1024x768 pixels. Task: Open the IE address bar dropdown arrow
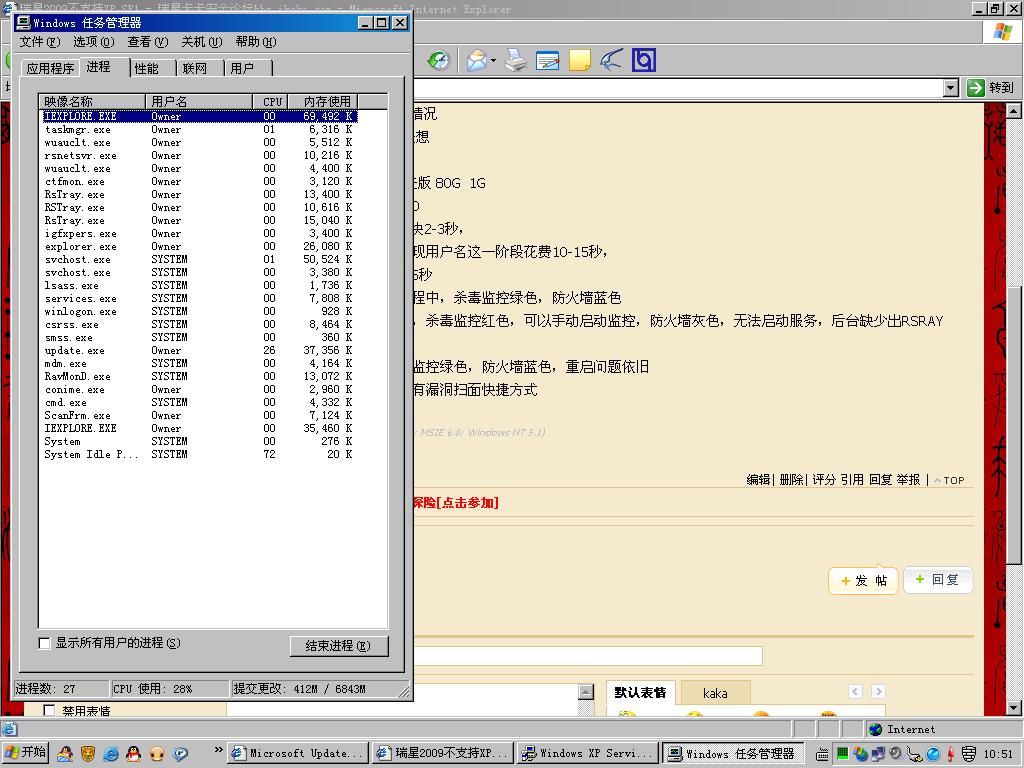[x=952, y=88]
